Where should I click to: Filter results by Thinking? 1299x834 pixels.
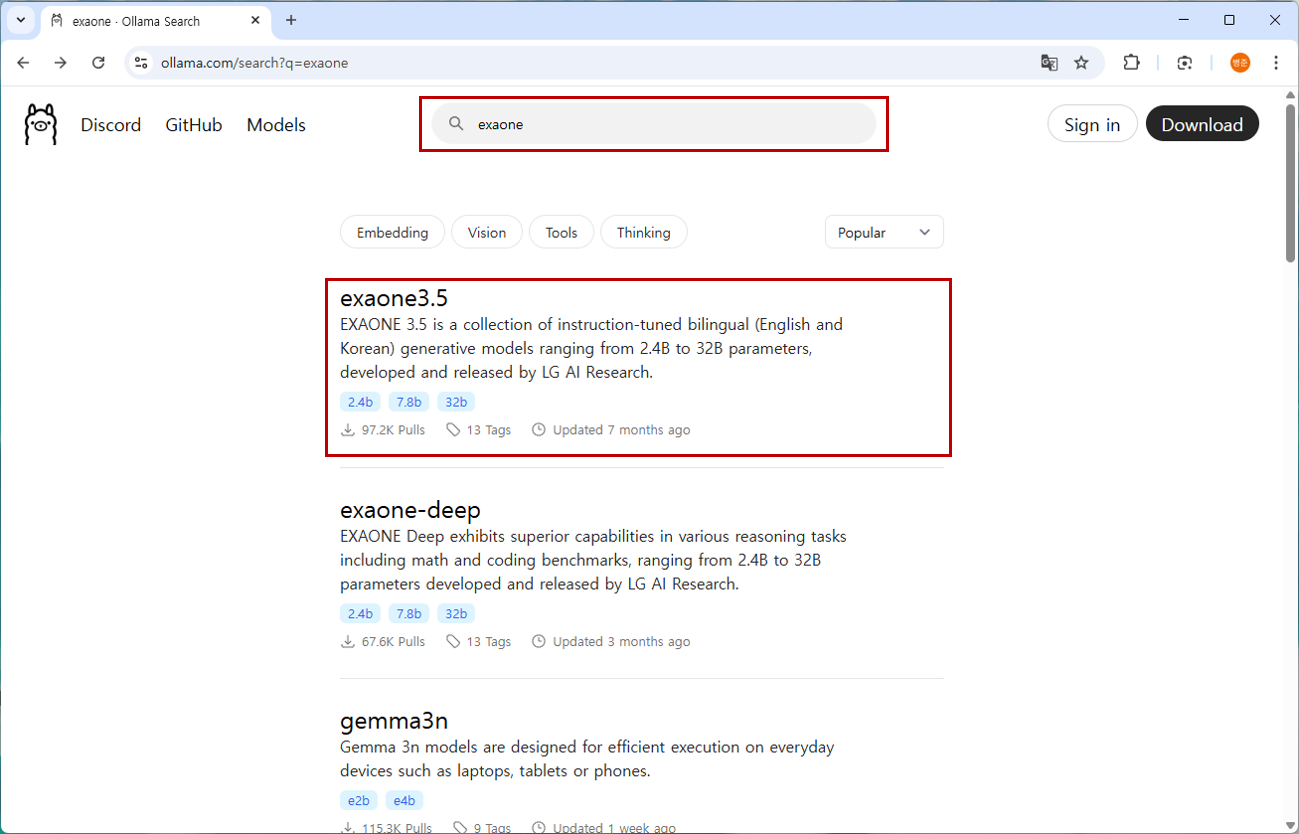click(644, 232)
